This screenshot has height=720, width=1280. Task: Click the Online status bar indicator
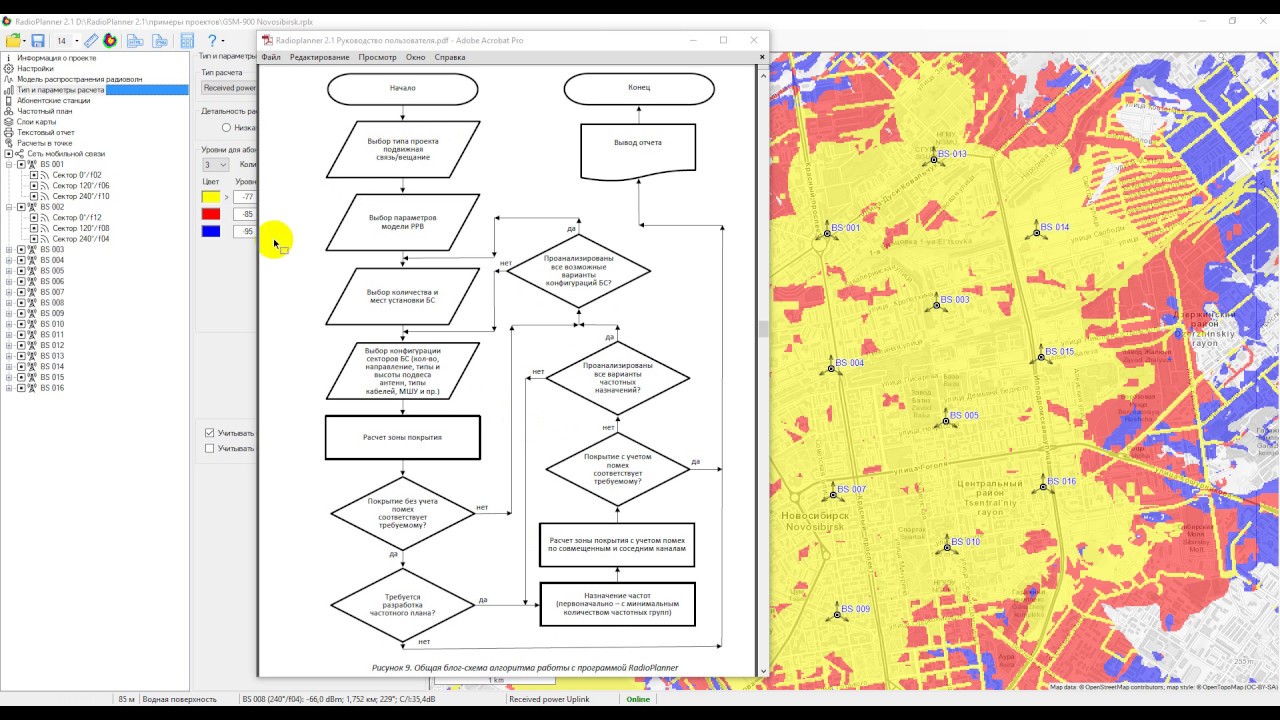pos(638,699)
